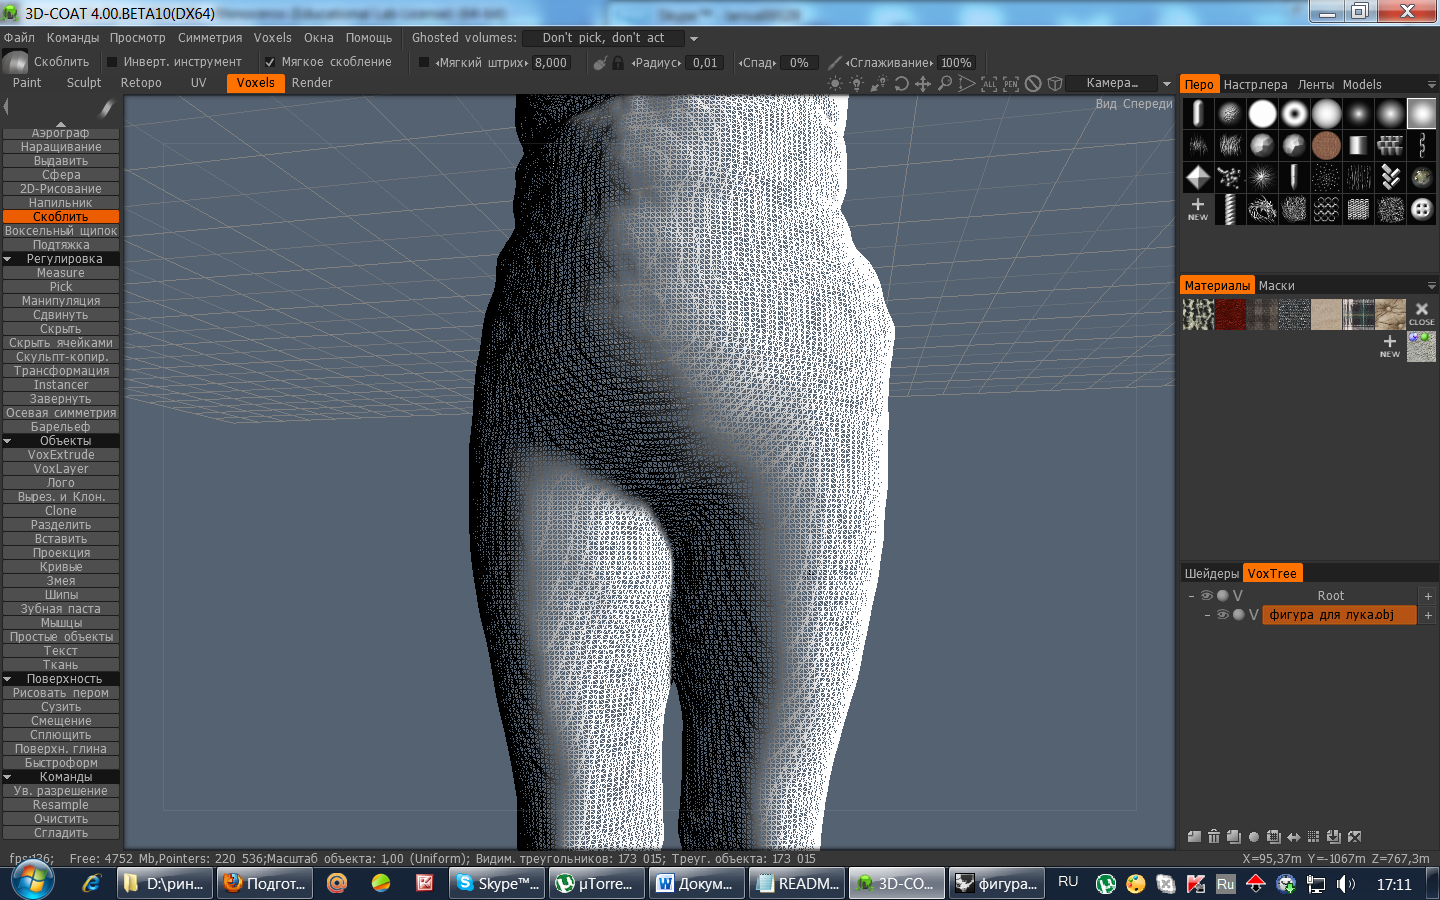The width and height of the screenshot is (1440, 900).
Task: Click the pan (four-arrow) camera icon
Action: point(923,84)
